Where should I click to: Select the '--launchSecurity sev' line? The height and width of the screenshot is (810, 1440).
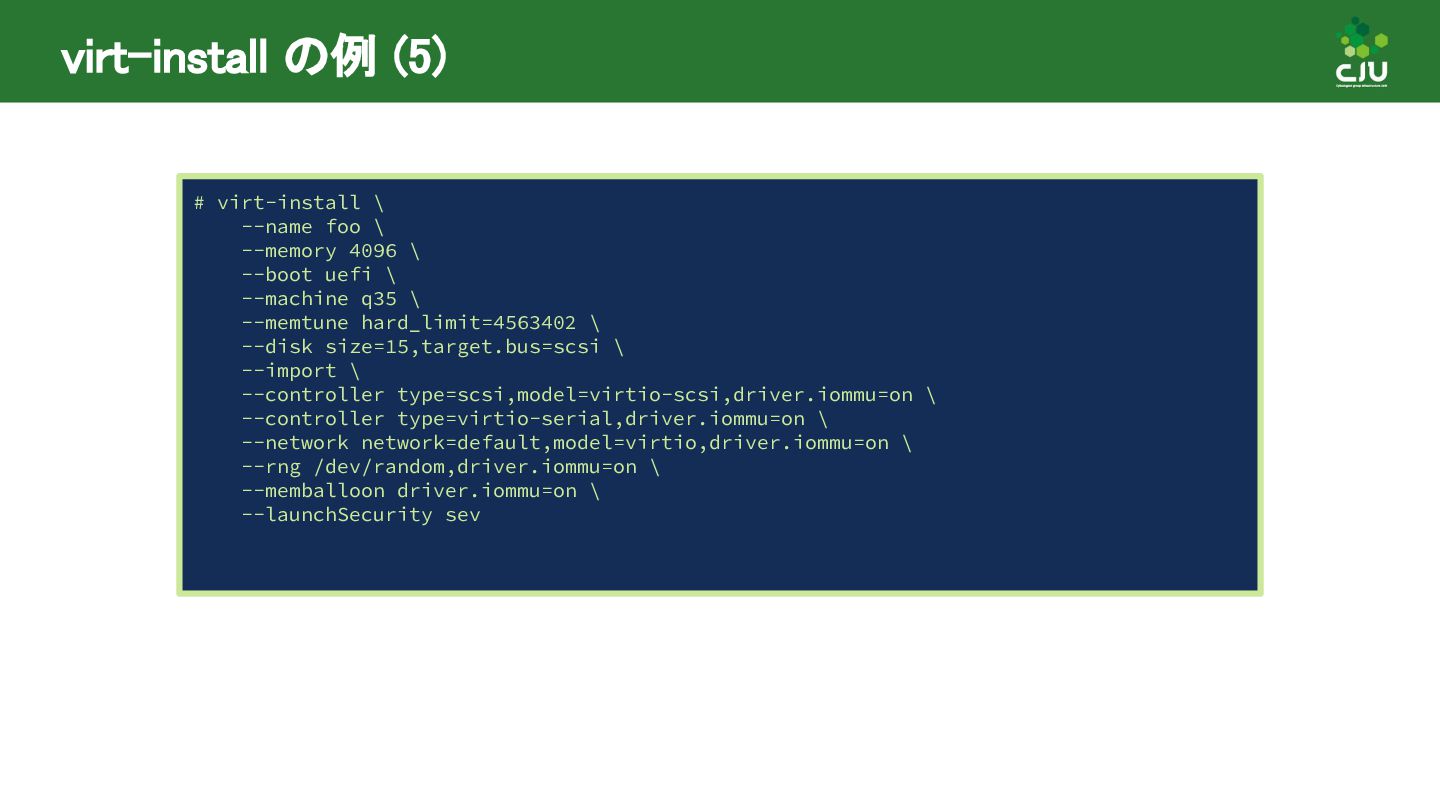360,515
